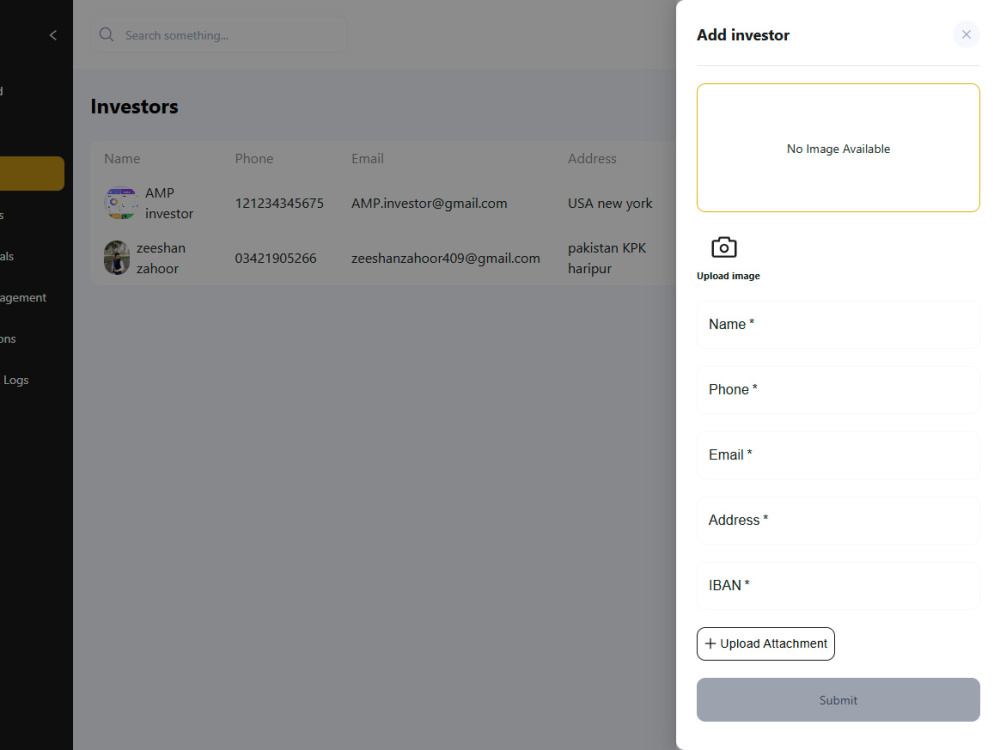Screen dimensions: 1000x750
Task: Focus the Phone input field
Action: pos(838,390)
